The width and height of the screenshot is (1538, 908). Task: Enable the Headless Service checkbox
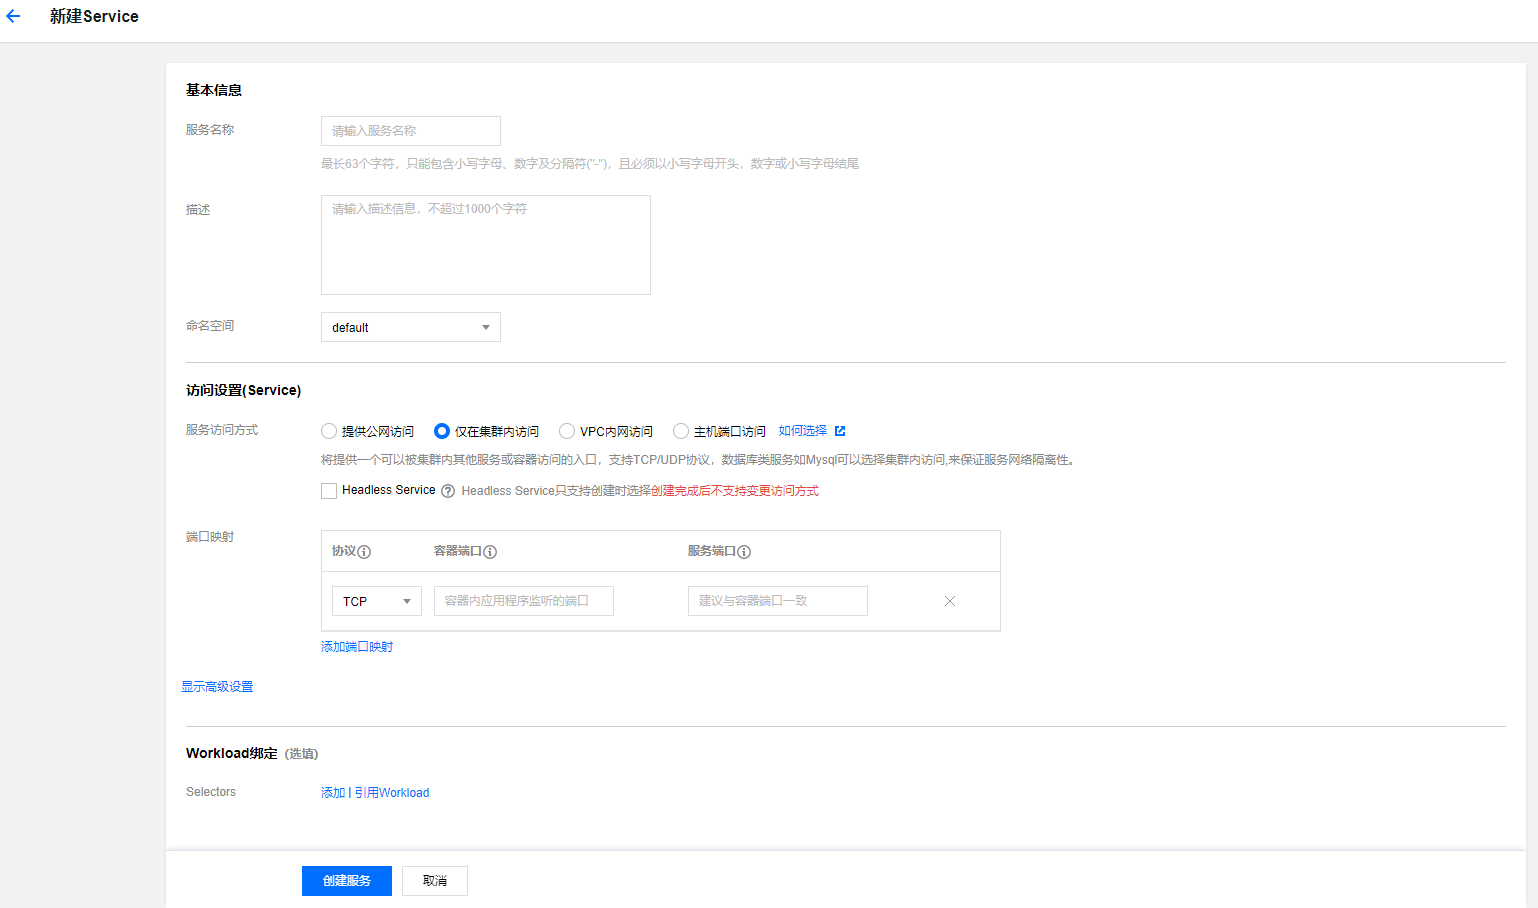tap(329, 491)
